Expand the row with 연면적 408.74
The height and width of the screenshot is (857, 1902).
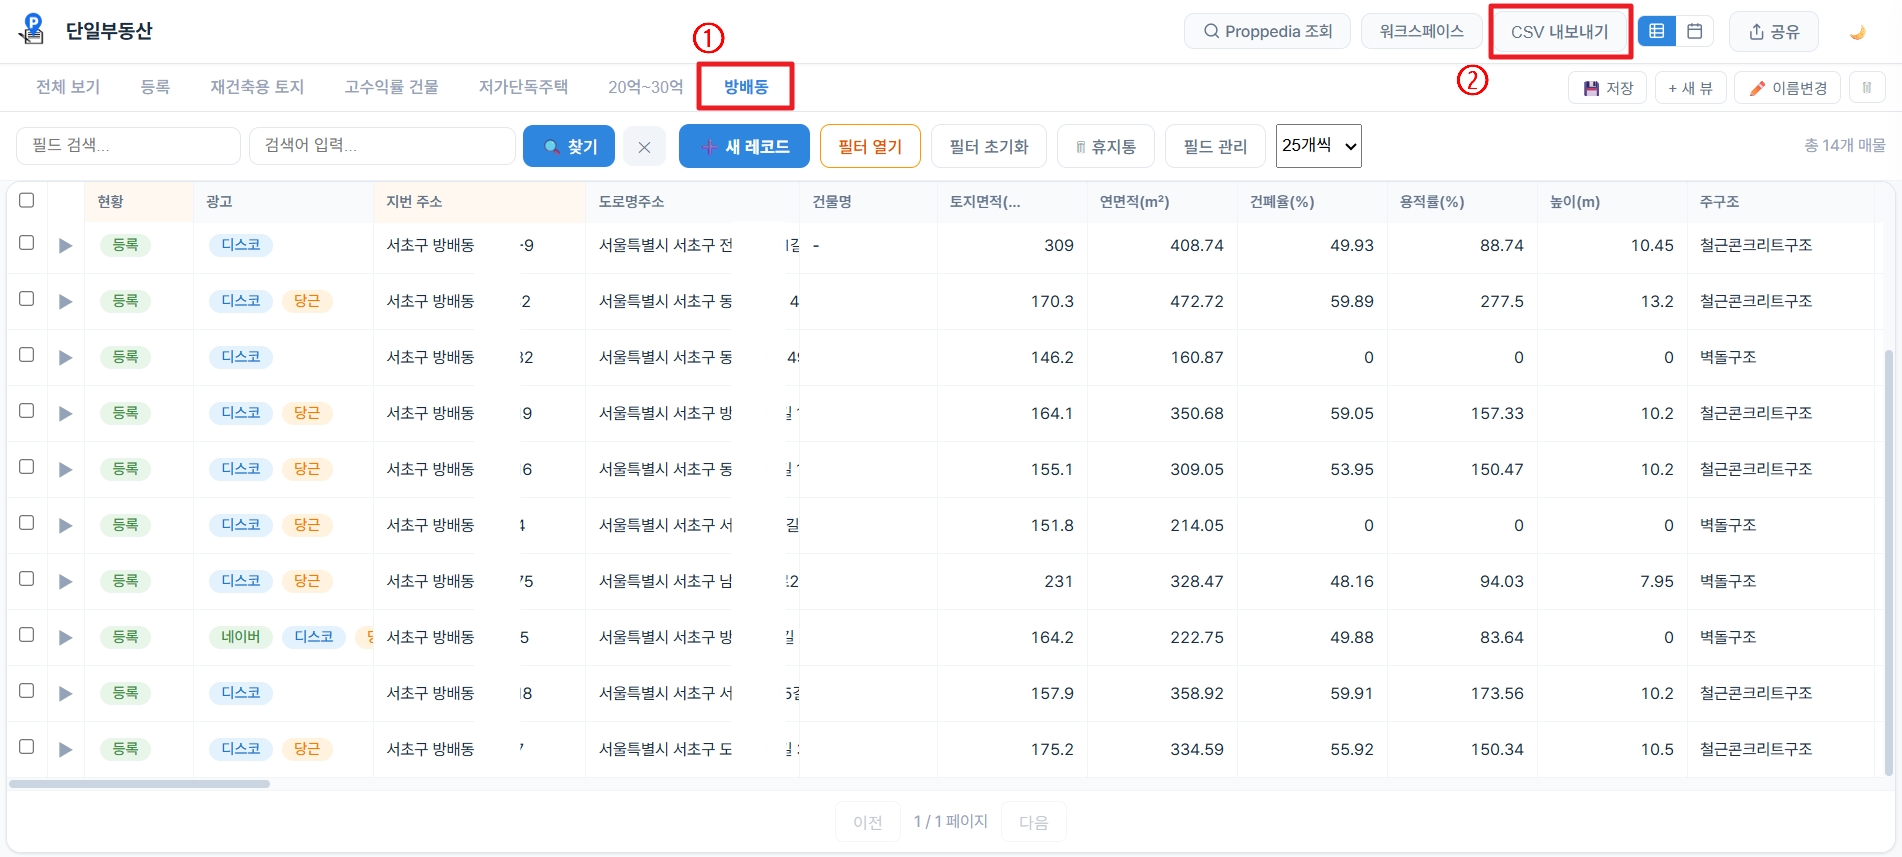click(x=66, y=246)
